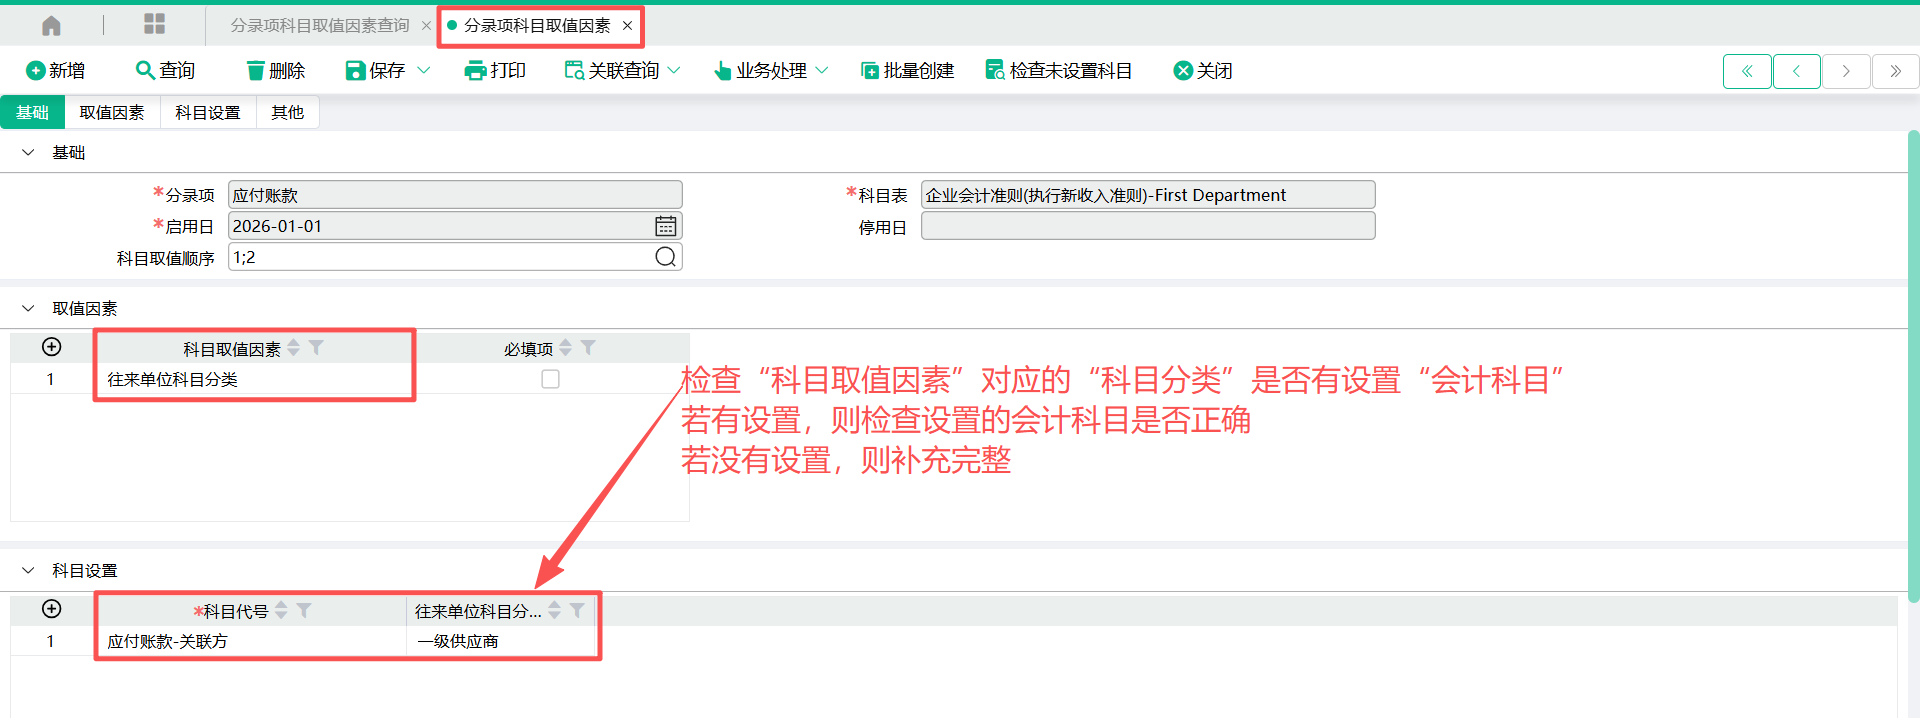Image resolution: width=1920 pixels, height=718 pixels.
Task: Go to first record button
Action: pyautogui.click(x=1747, y=71)
